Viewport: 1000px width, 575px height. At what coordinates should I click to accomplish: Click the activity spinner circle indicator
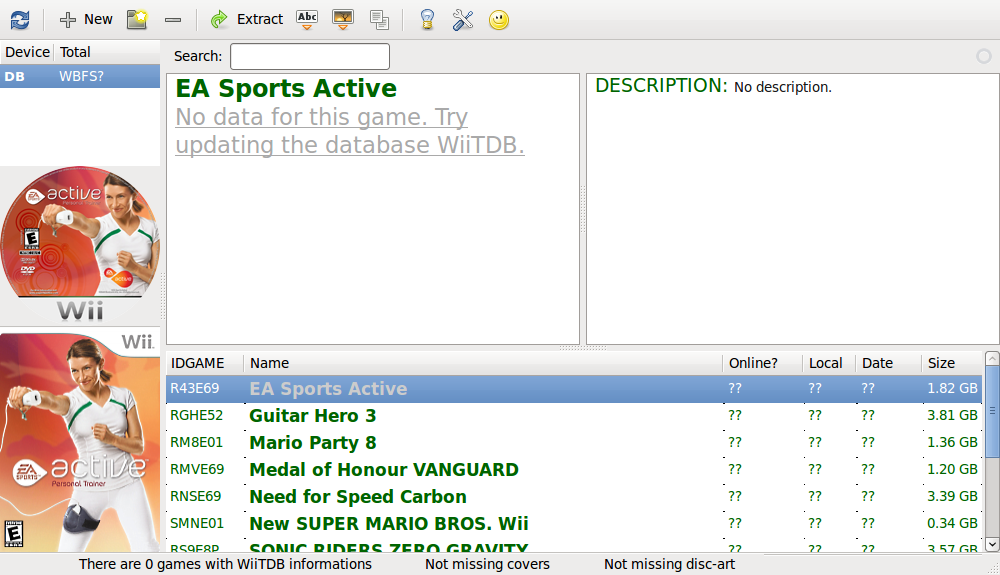click(984, 56)
